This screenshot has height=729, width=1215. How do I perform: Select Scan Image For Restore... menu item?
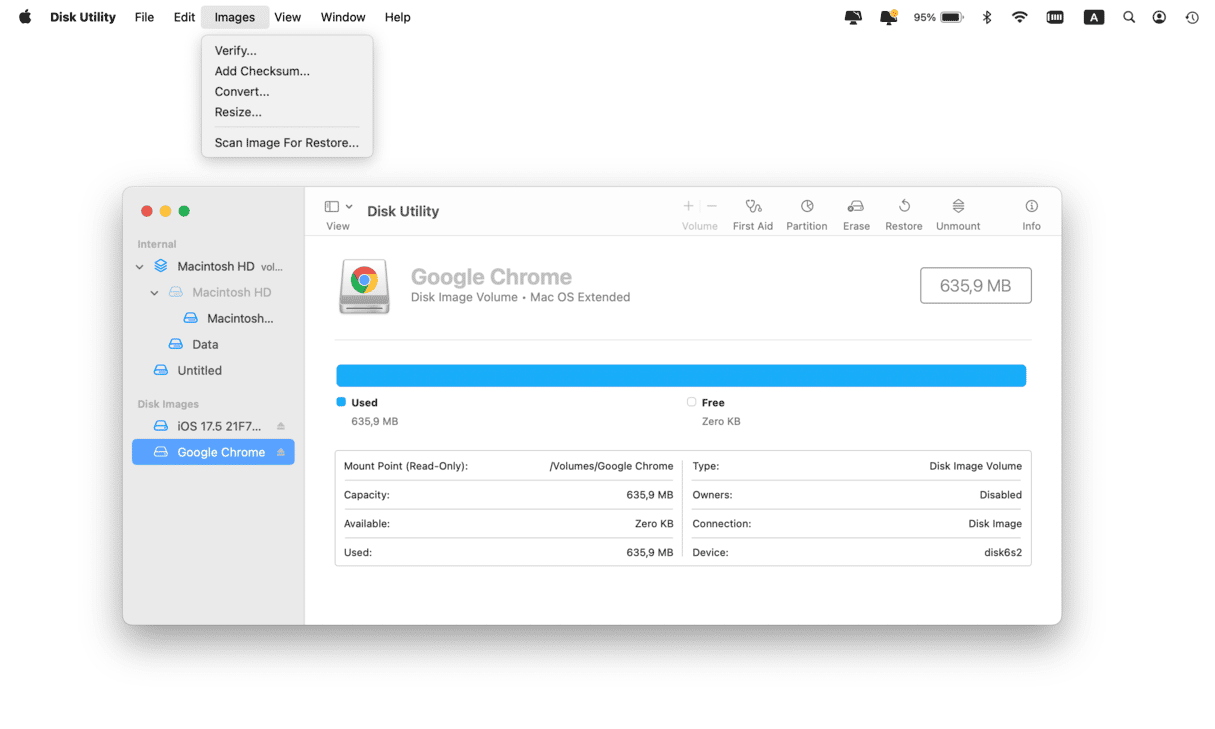[x=286, y=143]
